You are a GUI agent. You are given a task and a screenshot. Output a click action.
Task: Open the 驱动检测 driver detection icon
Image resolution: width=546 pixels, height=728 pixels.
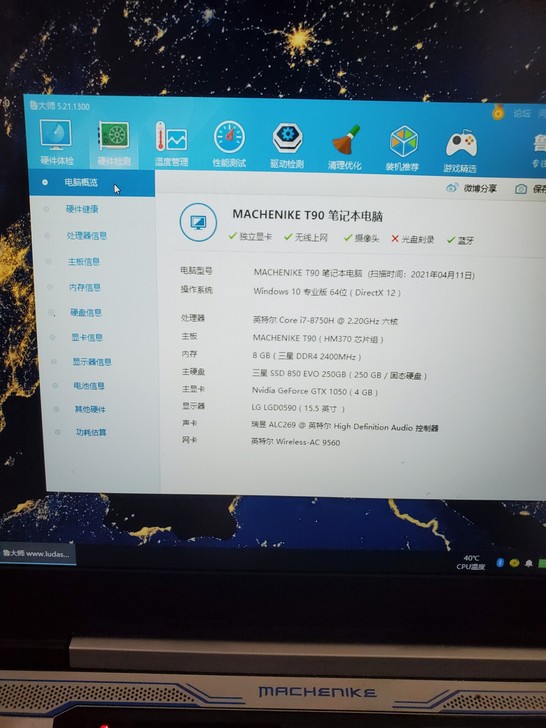tap(287, 145)
